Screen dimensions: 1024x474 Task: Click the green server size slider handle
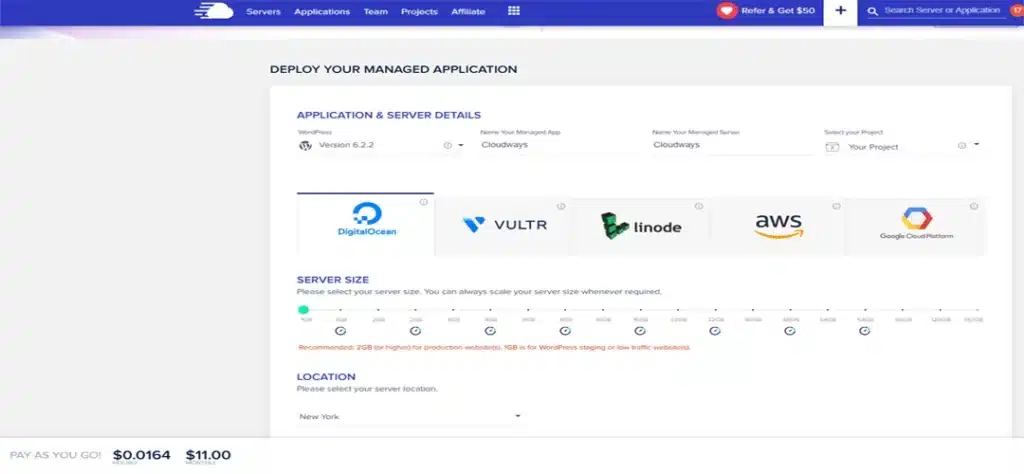pyautogui.click(x=303, y=309)
